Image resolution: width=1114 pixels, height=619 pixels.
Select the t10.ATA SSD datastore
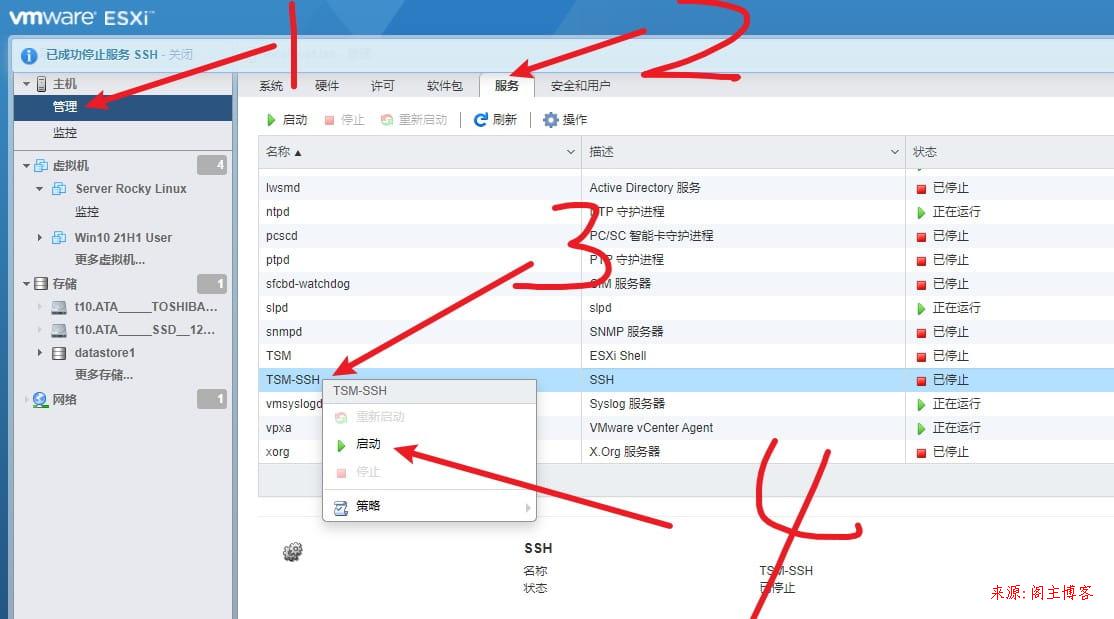coord(144,330)
